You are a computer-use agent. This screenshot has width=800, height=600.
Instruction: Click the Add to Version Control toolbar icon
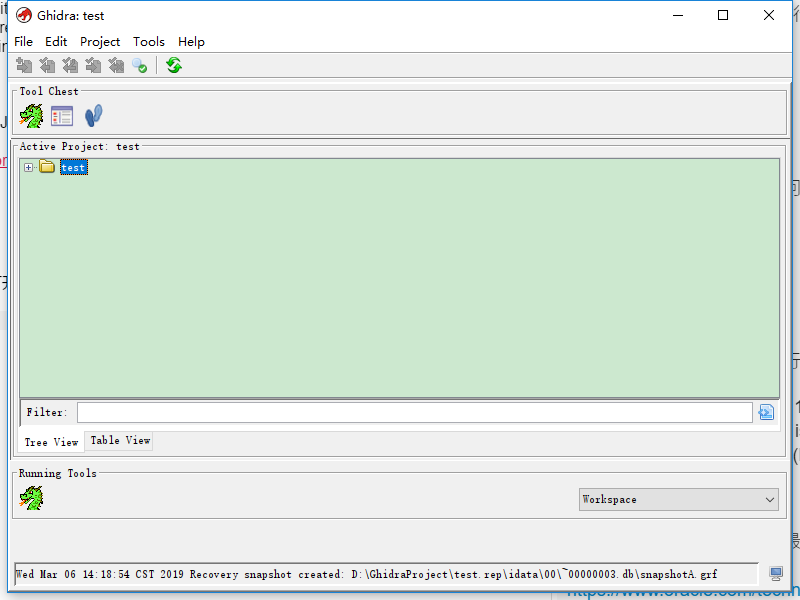point(24,66)
